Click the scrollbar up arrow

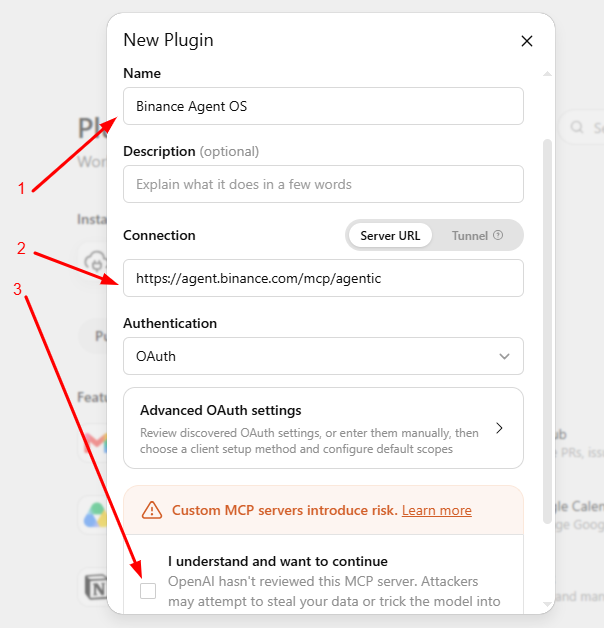click(x=547, y=74)
